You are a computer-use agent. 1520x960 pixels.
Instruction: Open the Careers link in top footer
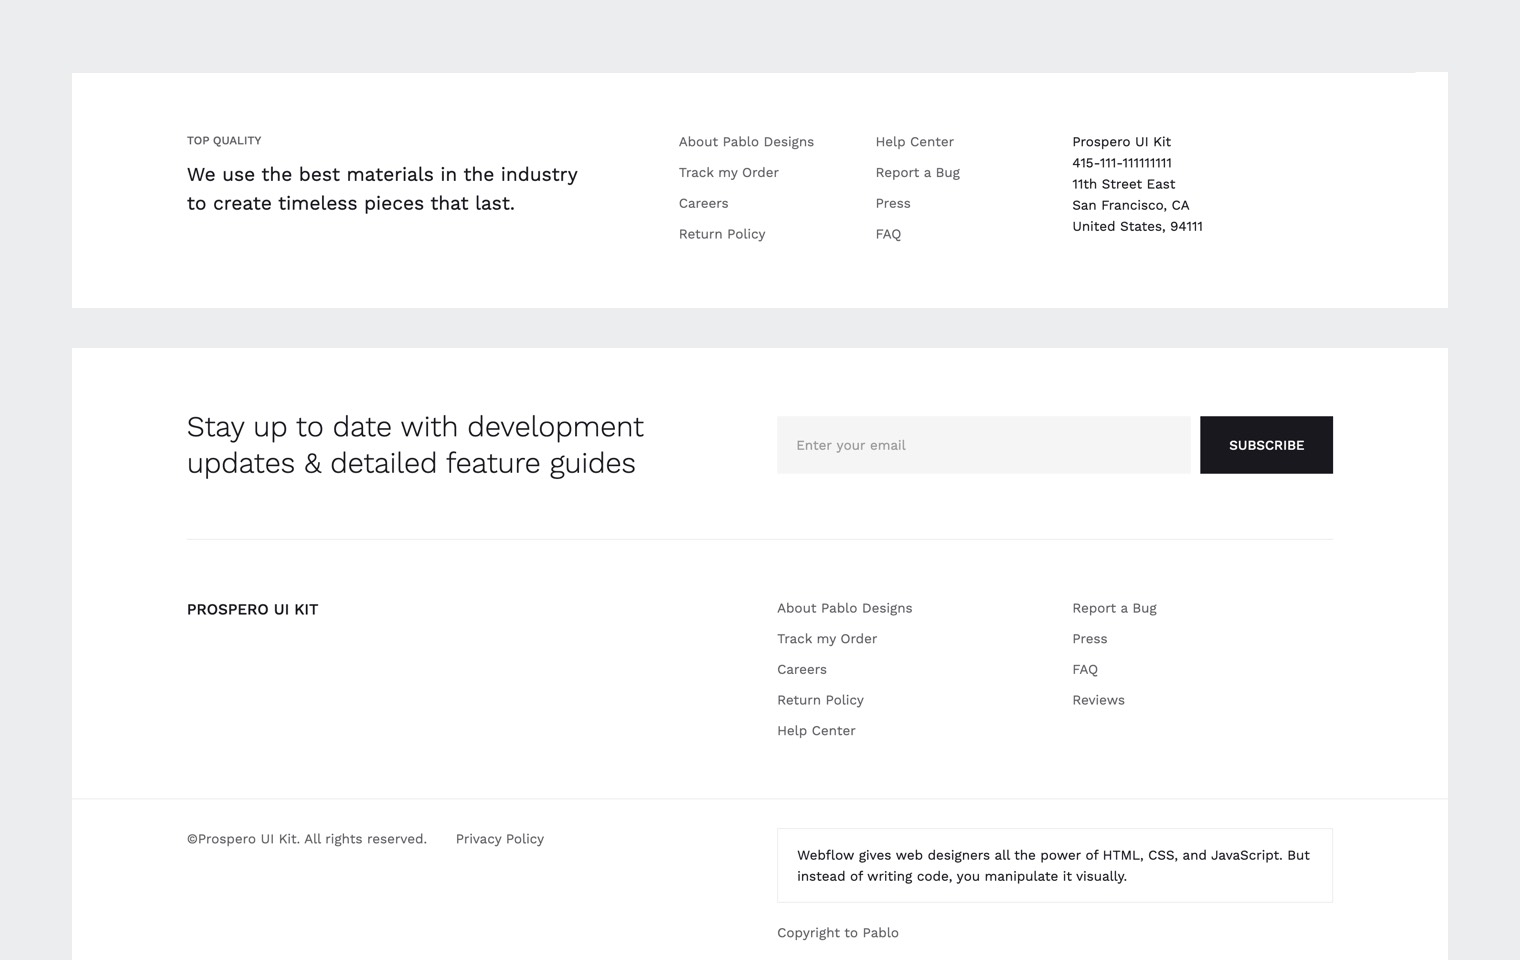pos(703,203)
